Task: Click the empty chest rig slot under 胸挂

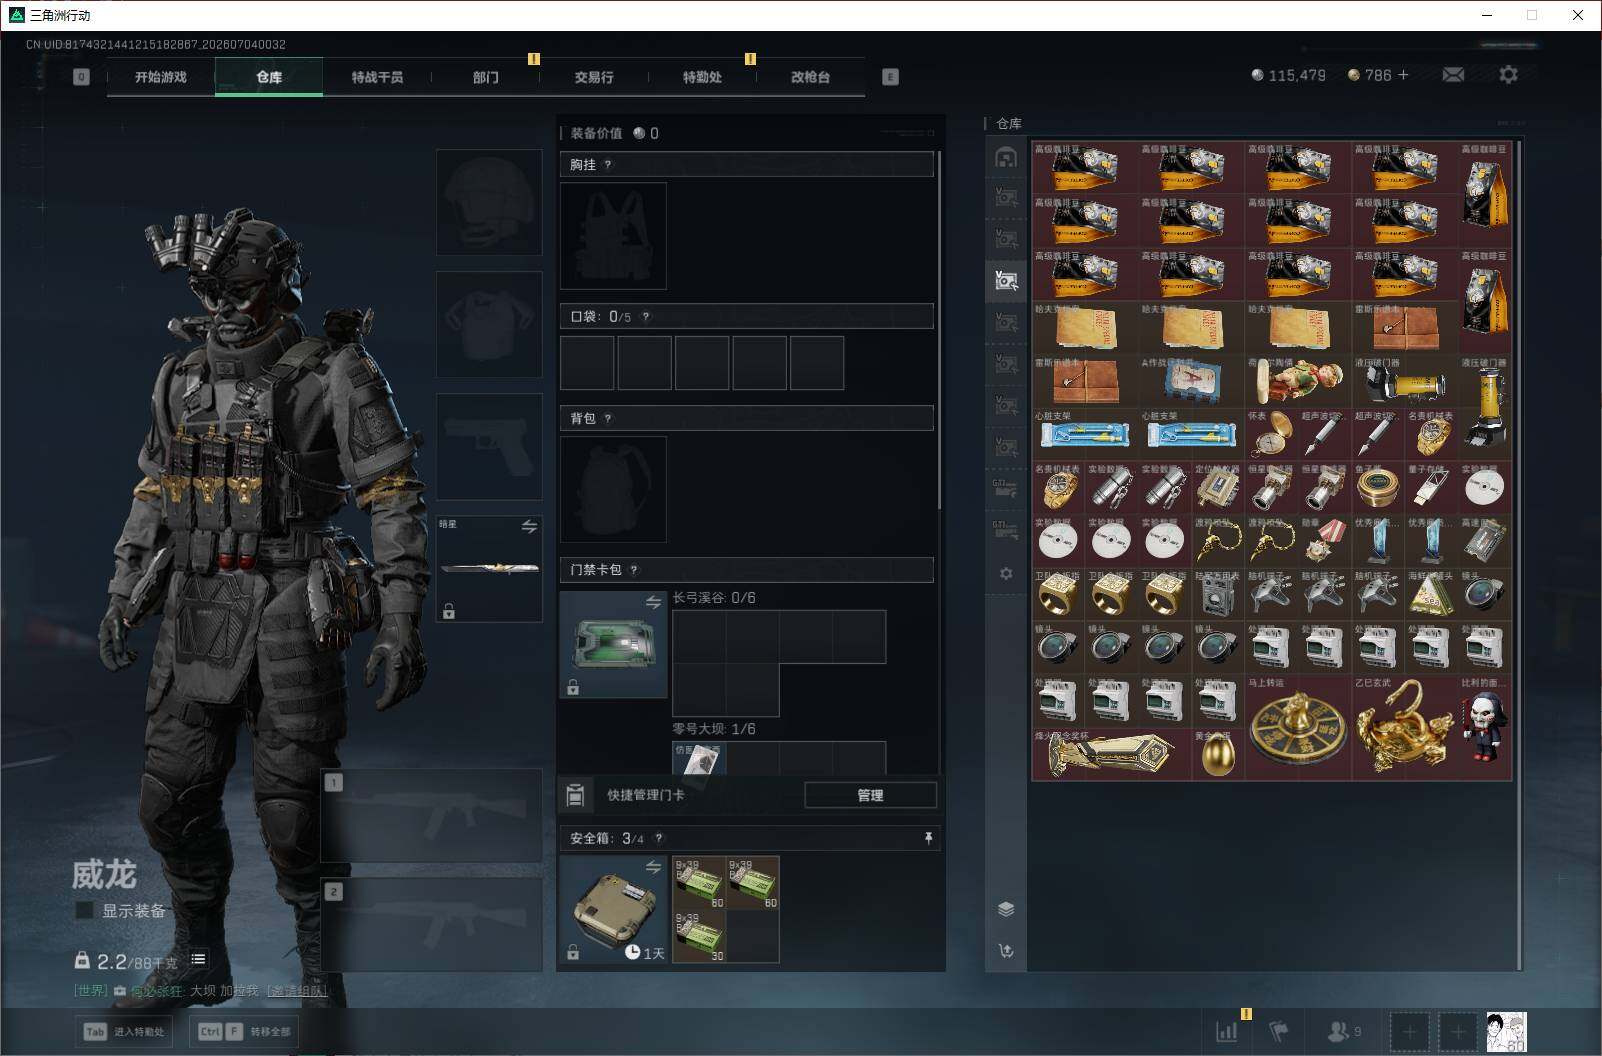Action: point(613,236)
